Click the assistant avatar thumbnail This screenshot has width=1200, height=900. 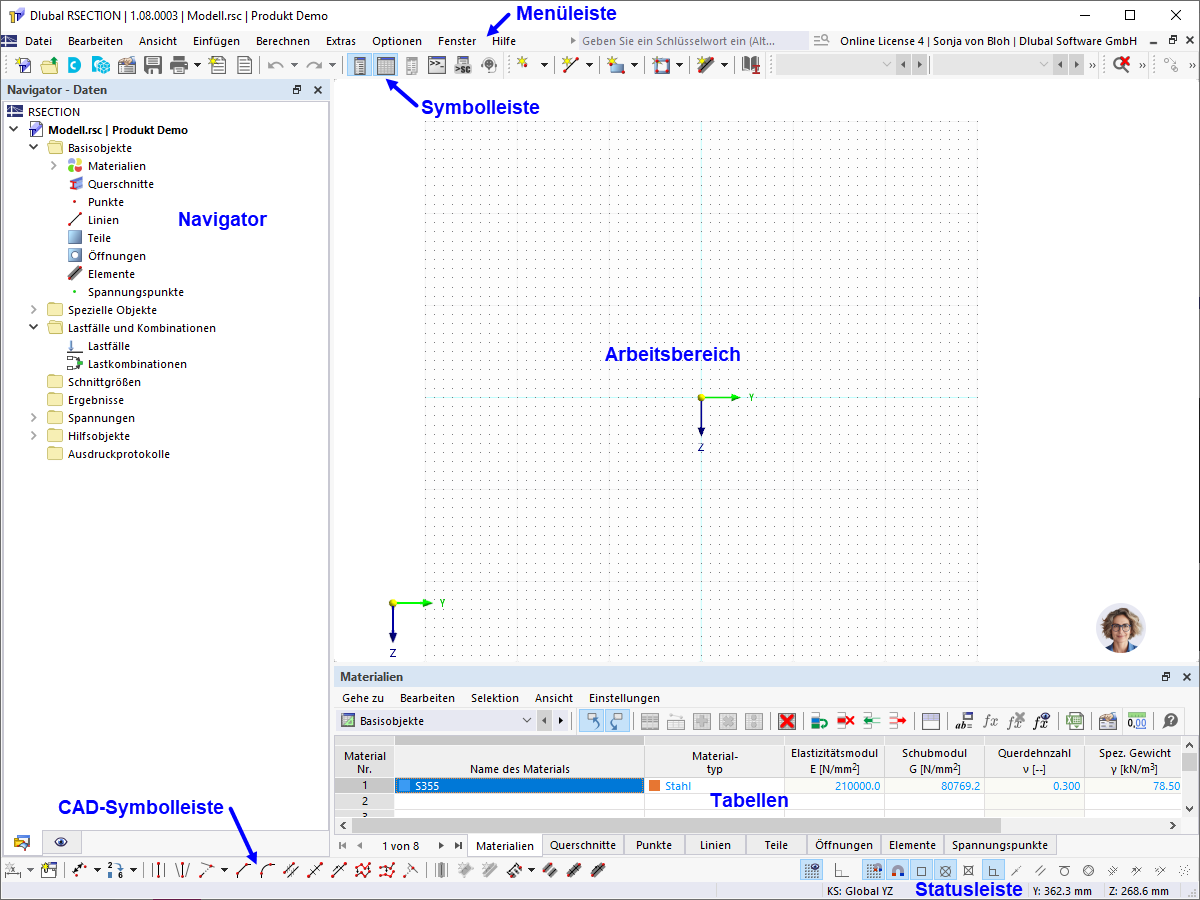click(1121, 628)
